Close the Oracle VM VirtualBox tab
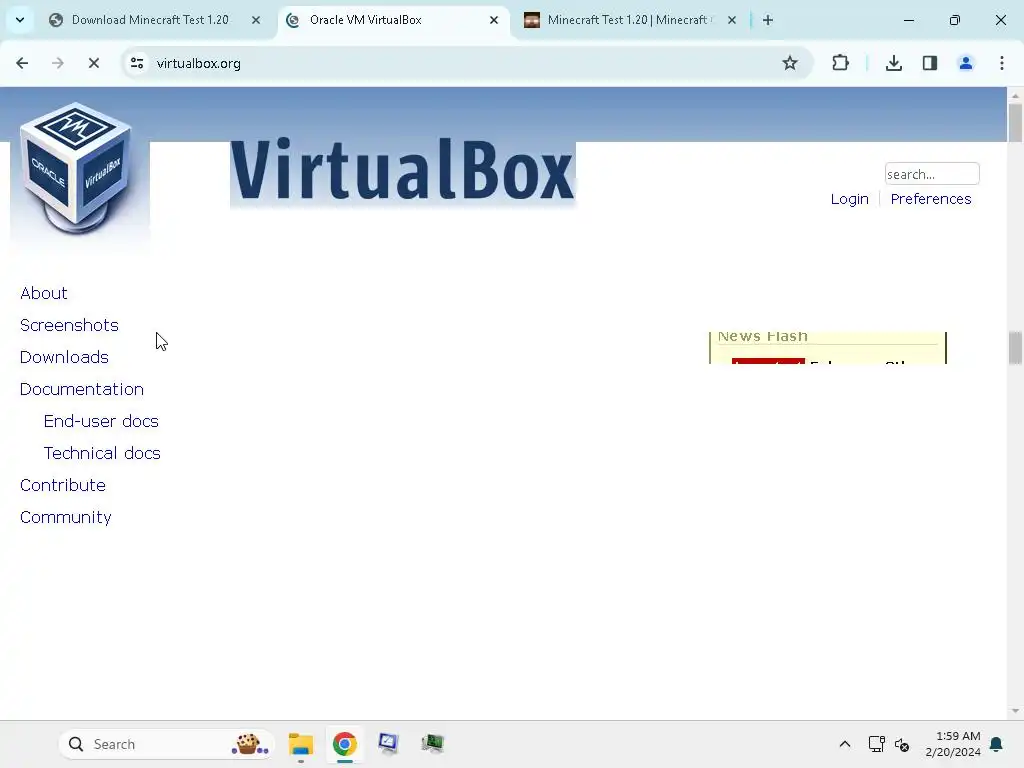The height and width of the screenshot is (768, 1024). coord(494,20)
